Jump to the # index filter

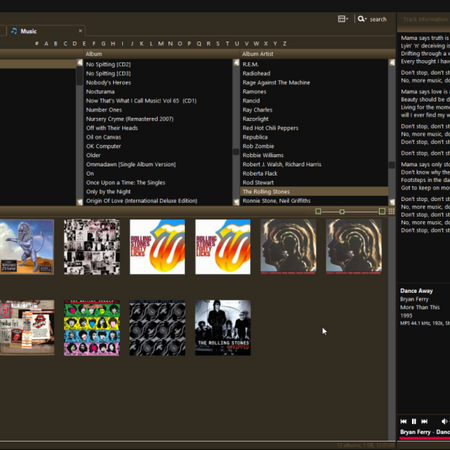[37, 43]
